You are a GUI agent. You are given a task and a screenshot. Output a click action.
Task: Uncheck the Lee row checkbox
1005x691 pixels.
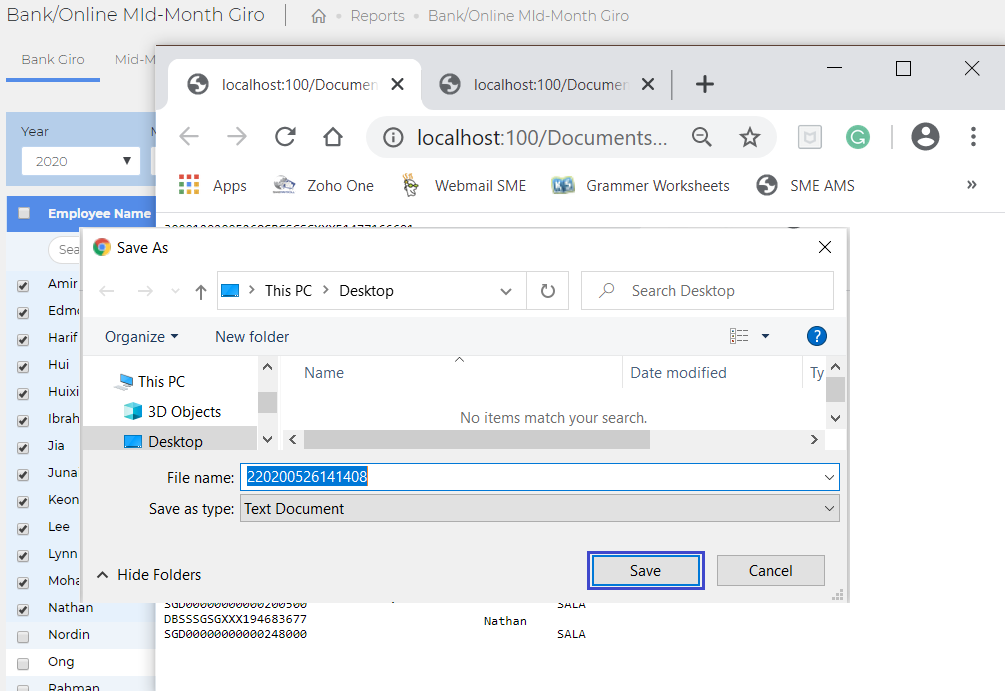pyautogui.click(x=23, y=529)
